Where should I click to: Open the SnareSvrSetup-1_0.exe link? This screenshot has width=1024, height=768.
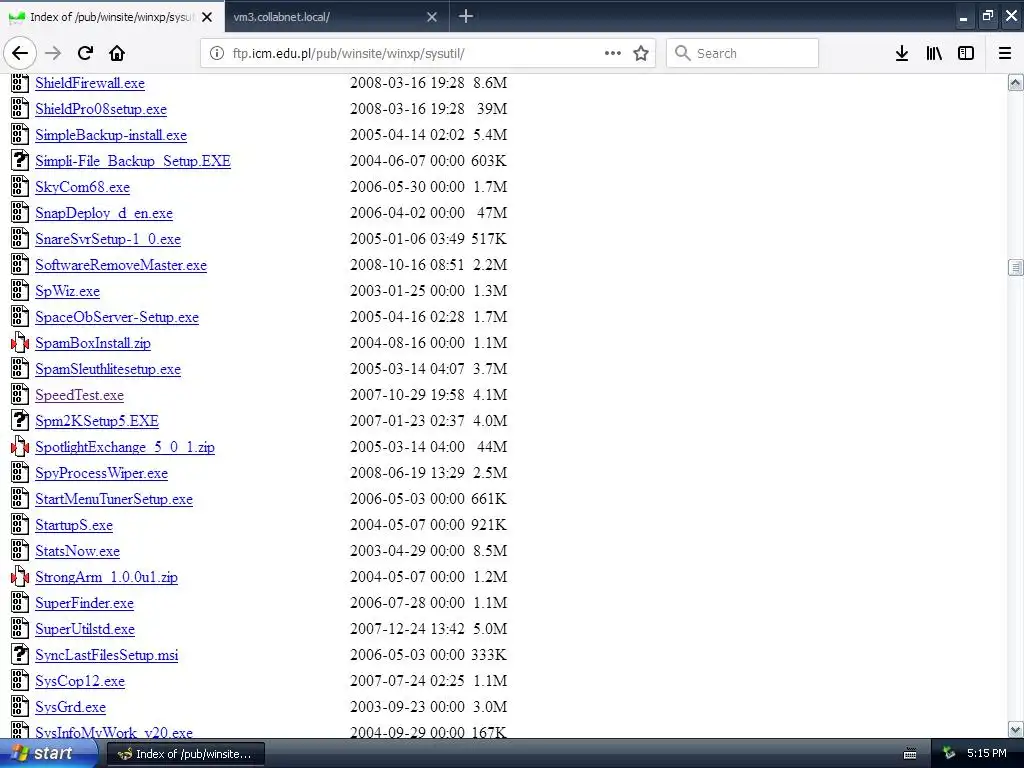pos(108,239)
